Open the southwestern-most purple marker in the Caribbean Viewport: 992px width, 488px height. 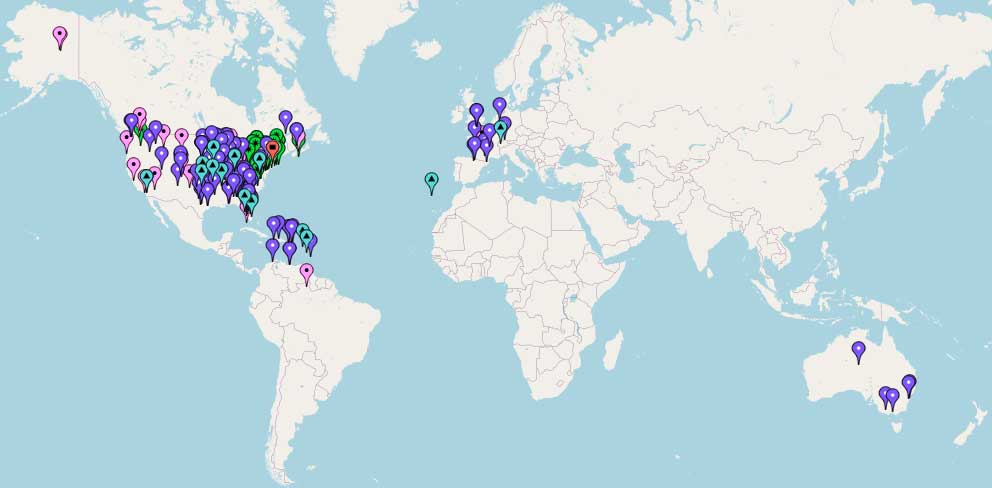272,246
